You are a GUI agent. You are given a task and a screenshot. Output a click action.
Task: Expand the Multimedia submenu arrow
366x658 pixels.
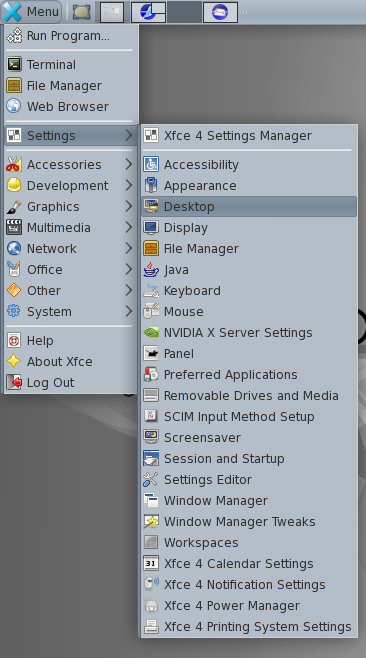[x=128, y=227]
